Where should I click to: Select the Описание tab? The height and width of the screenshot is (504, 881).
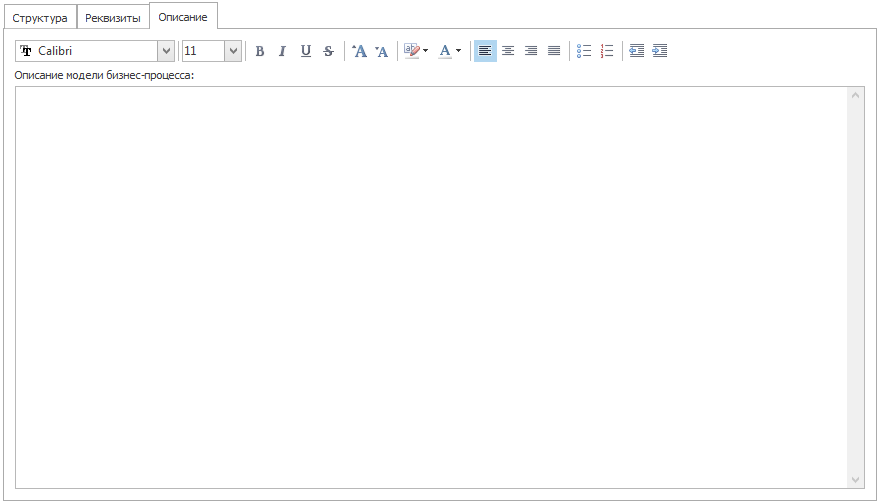tap(183, 17)
